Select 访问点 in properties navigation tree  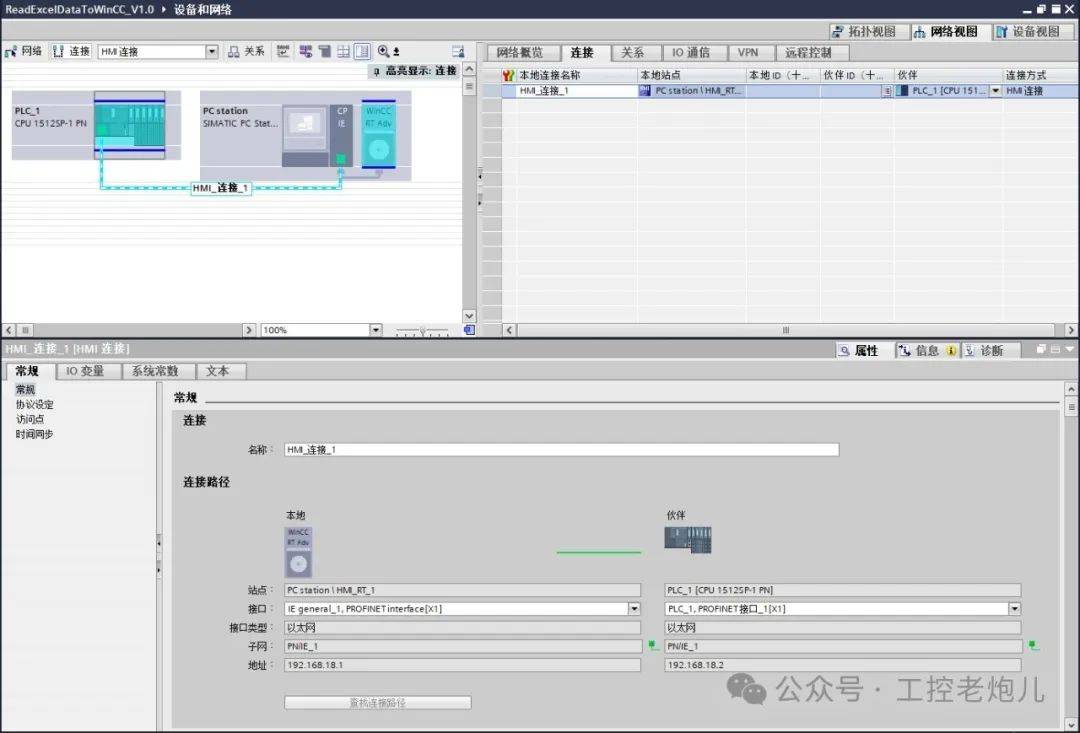click(30, 420)
